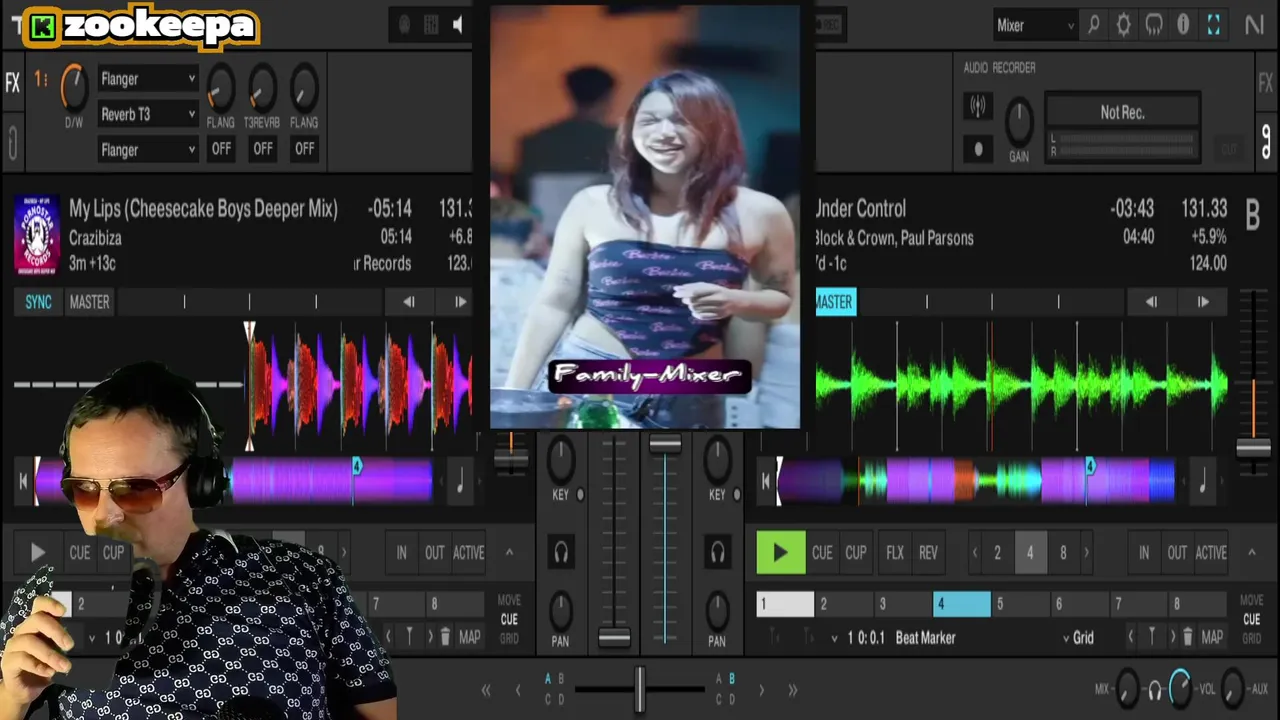Viewport: 1280px width, 720px height.
Task: Click CUP button on Deck B
Action: pyautogui.click(x=855, y=553)
